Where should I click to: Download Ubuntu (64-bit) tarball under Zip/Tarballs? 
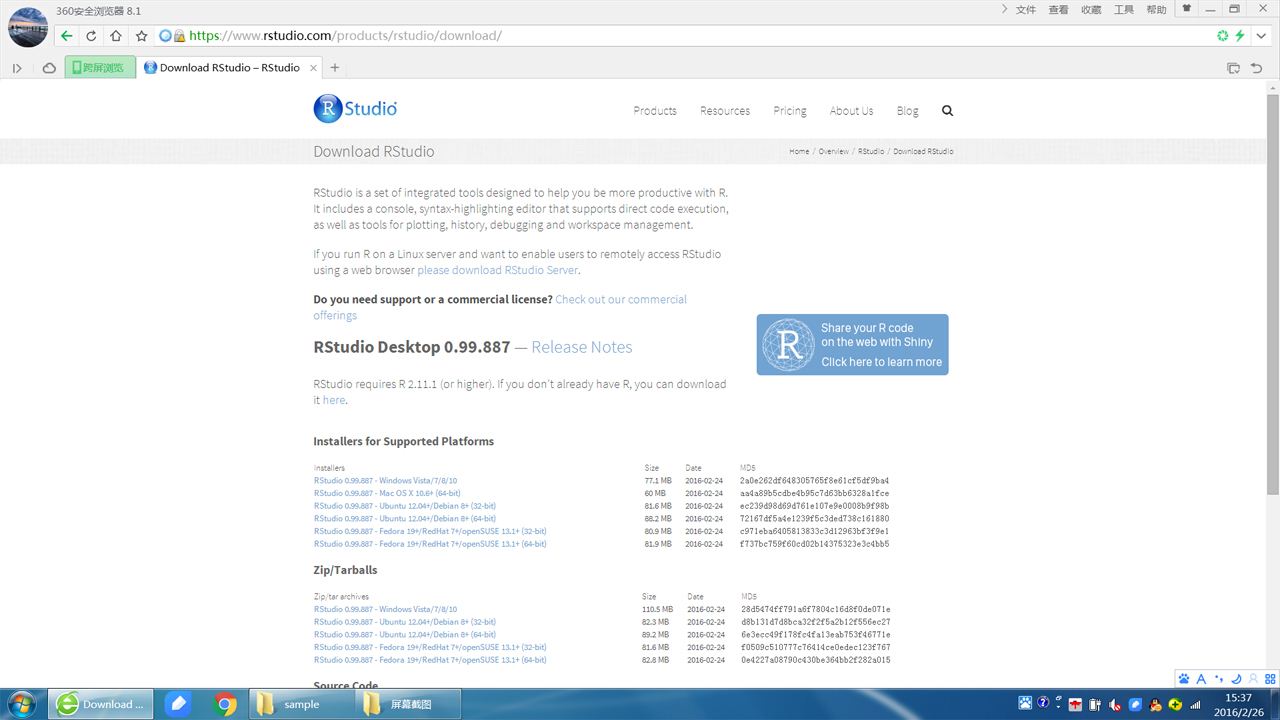pyautogui.click(x=405, y=635)
